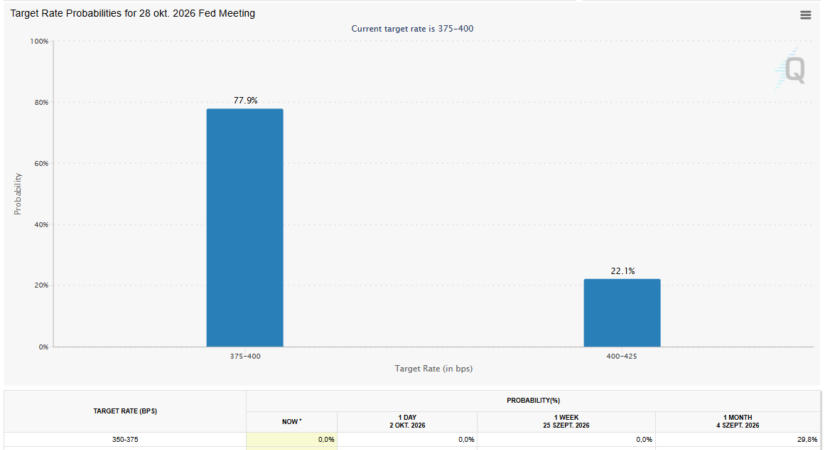The image size is (825, 450).
Task: Click the 1 WEEK 25 SZEPT. 2026 column header
Action: click(566, 422)
